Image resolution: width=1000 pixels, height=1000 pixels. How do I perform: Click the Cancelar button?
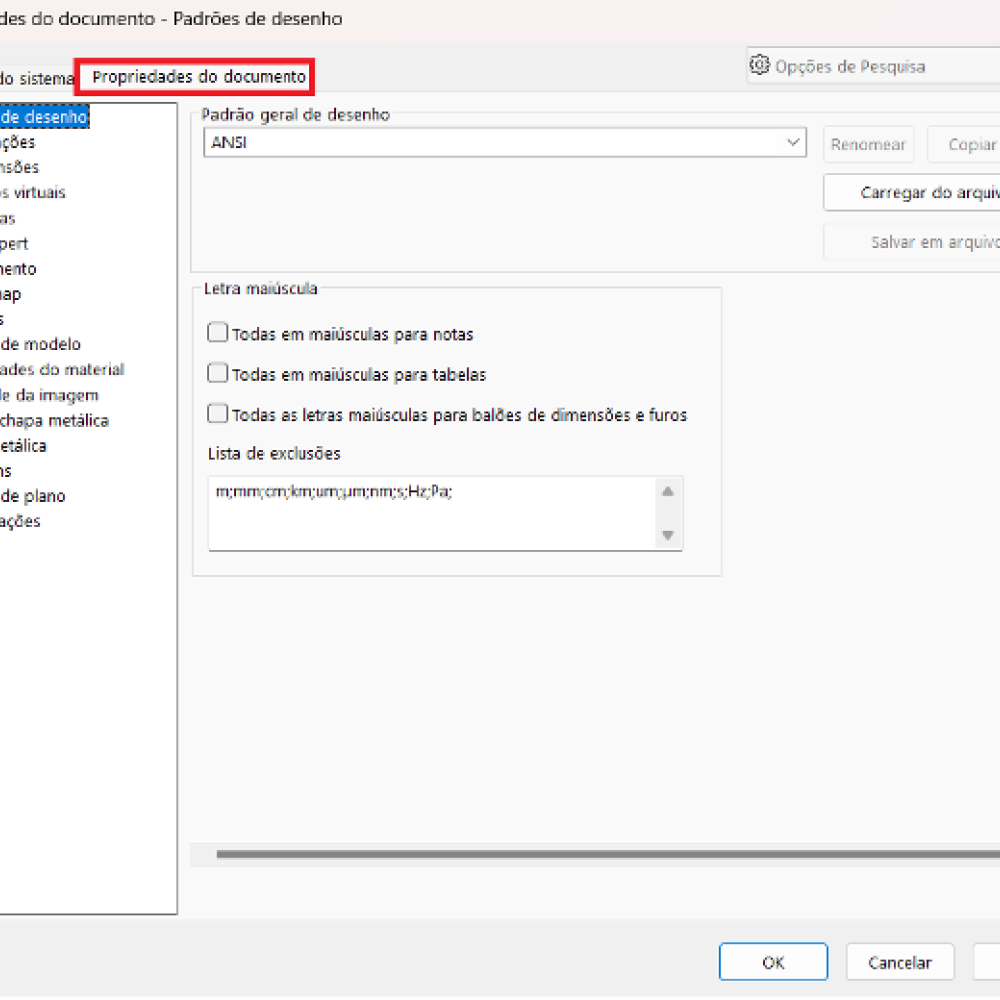point(899,963)
